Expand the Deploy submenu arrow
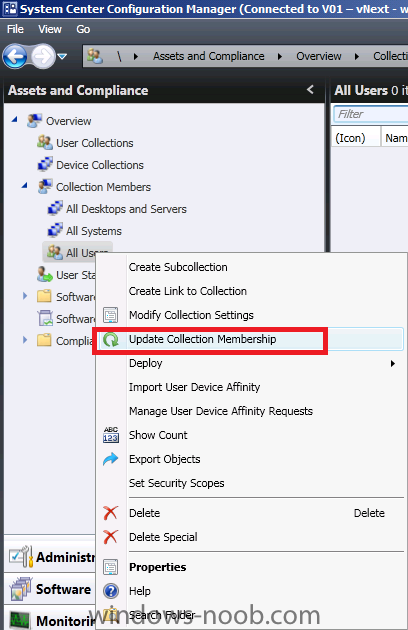408x630 pixels. click(x=393, y=364)
